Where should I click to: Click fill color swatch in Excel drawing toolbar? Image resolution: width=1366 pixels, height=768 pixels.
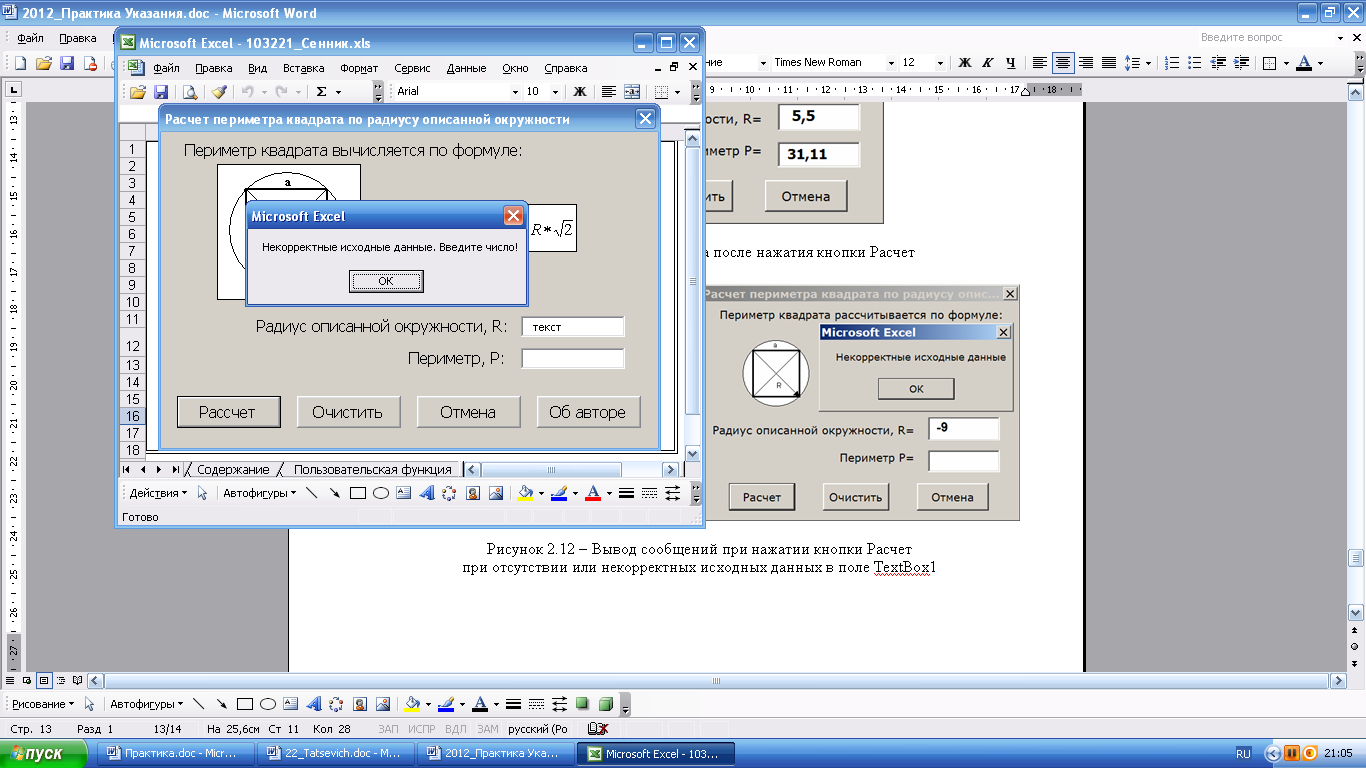[524, 493]
